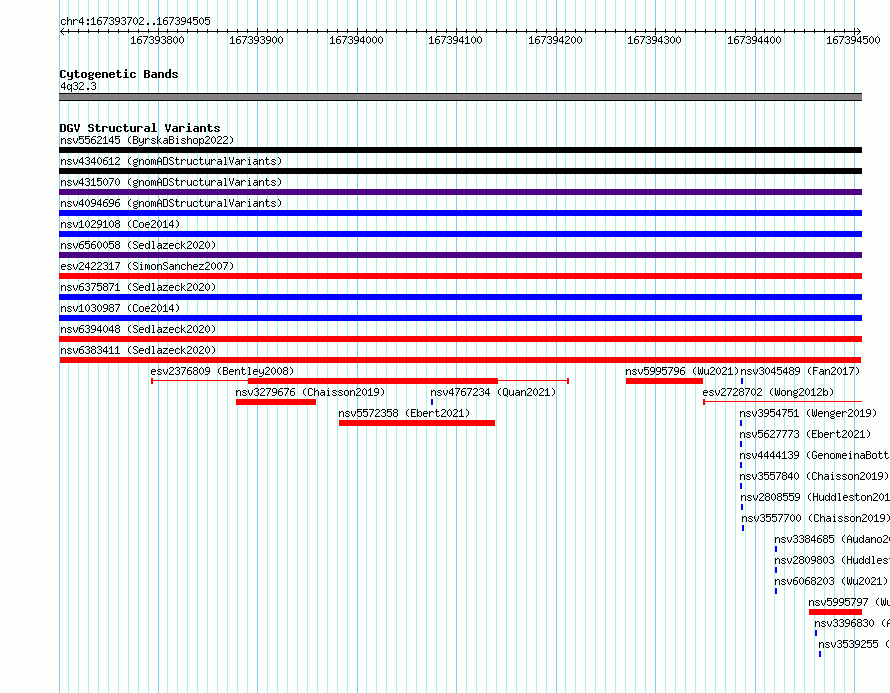890x693 pixels.
Task: Select nsv3384685 Audano label
Action: pos(832,539)
